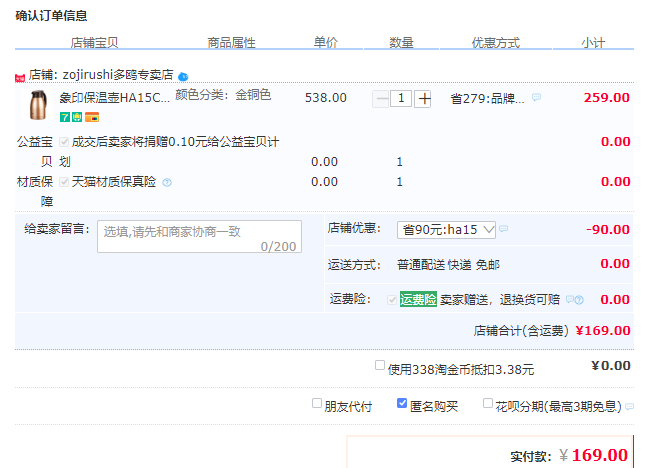Click the green shield guarantee icon
The width and height of the screenshot is (653, 468).
tap(77, 117)
